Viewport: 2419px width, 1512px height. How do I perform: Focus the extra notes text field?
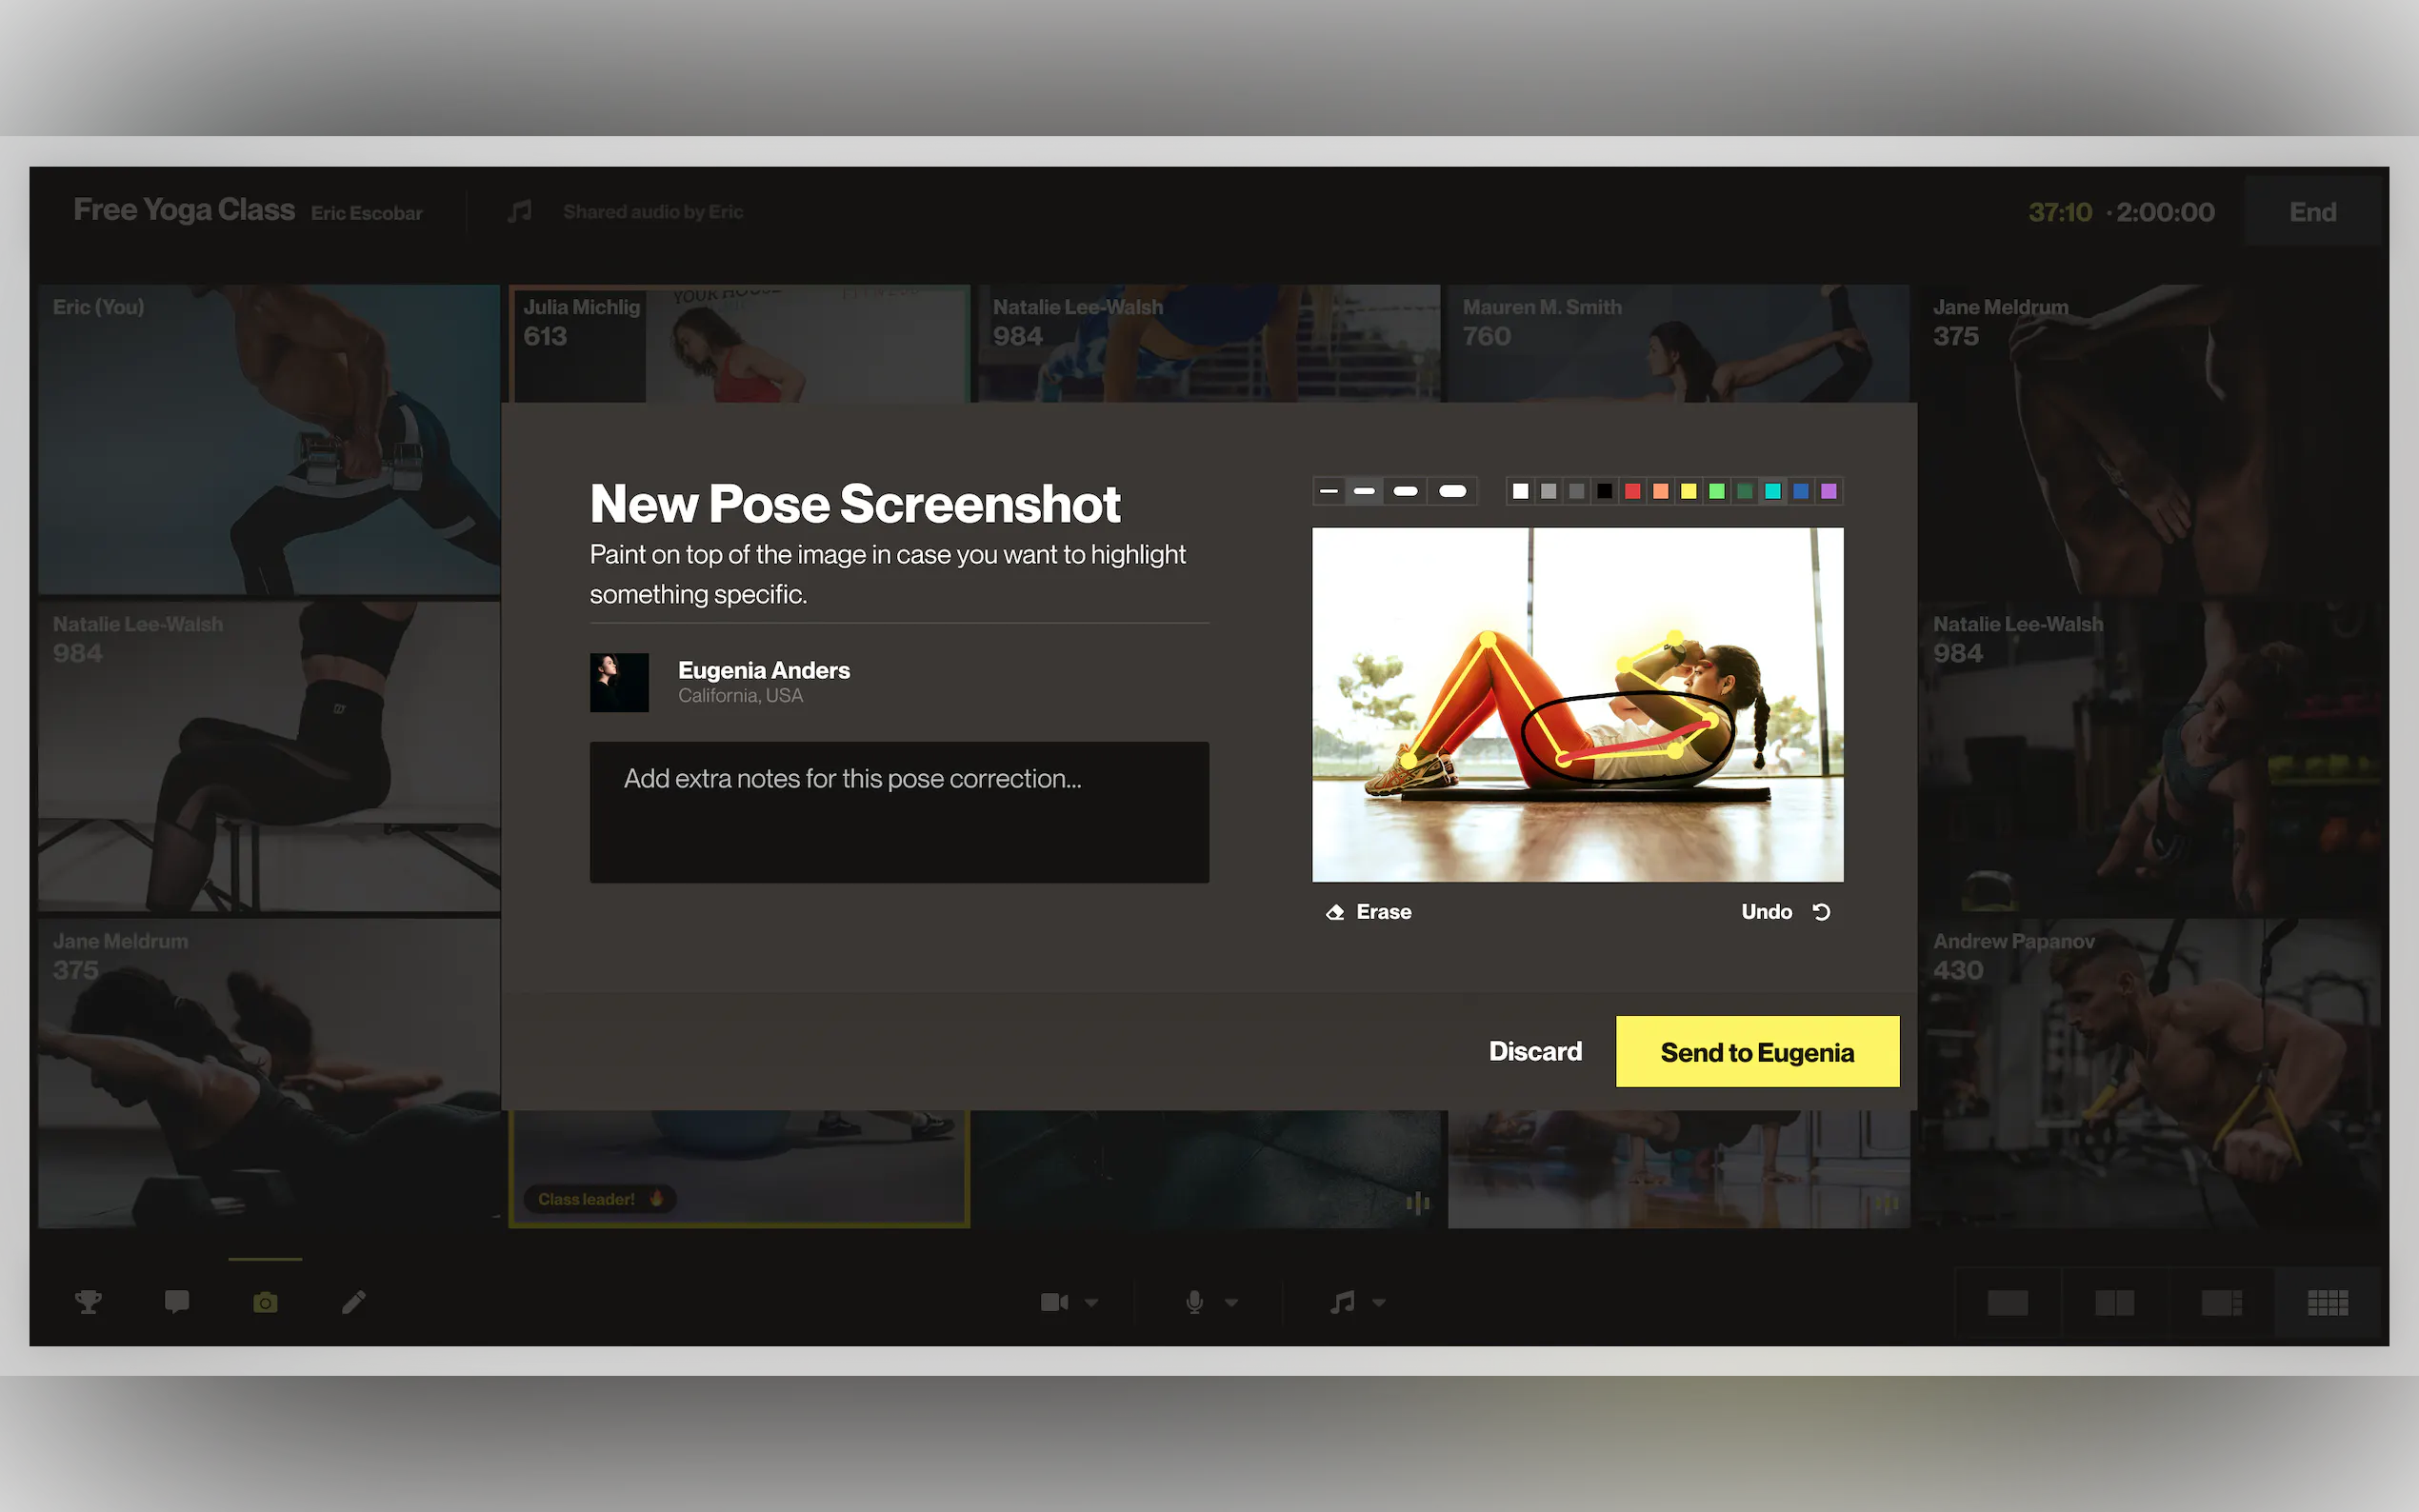899,812
